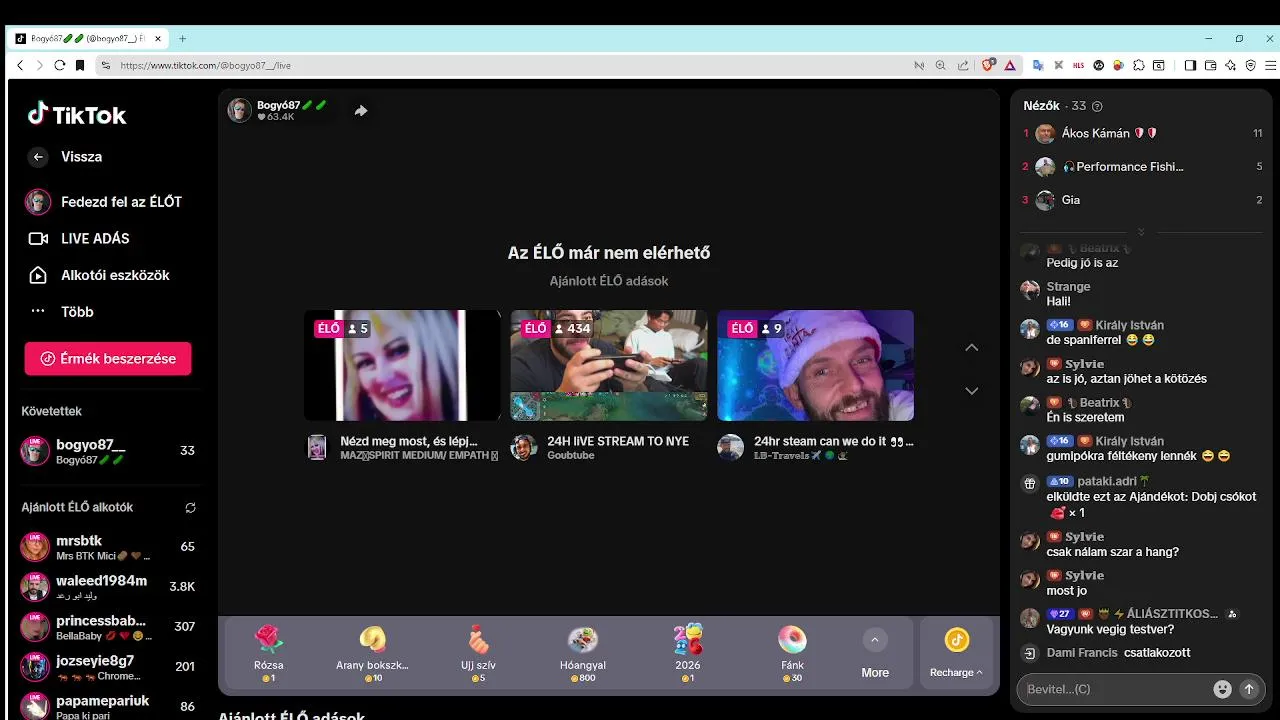
Task: Click Dami Francis csatlakozott message
Action: click(1118, 653)
